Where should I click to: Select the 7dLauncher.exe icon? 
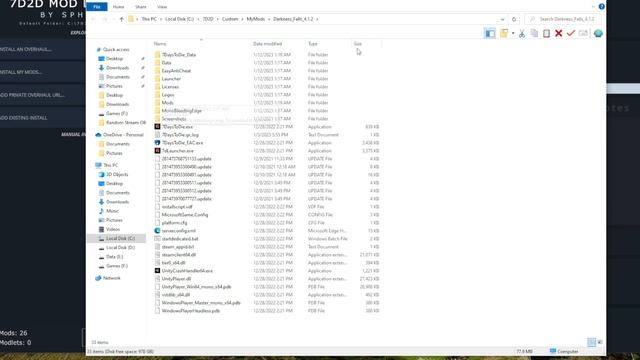click(x=157, y=151)
